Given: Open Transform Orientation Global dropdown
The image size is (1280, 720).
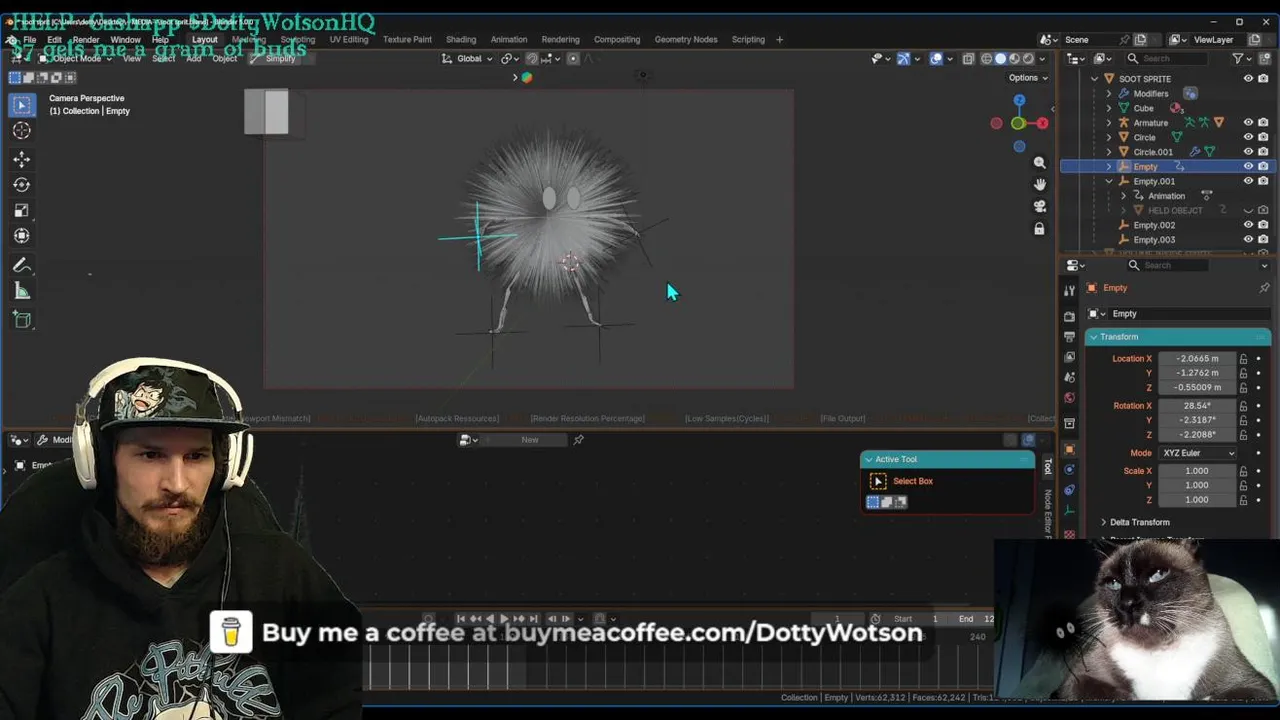Looking at the screenshot, I should point(470,58).
